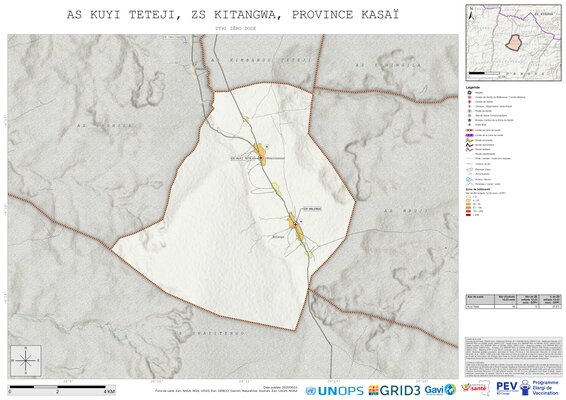Click the 'Zone de bâtiments' legend heading
The image size is (566, 400).
click(478, 189)
